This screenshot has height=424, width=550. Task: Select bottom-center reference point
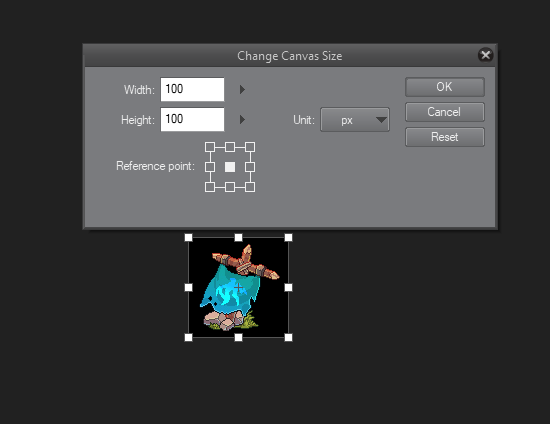(x=230, y=187)
